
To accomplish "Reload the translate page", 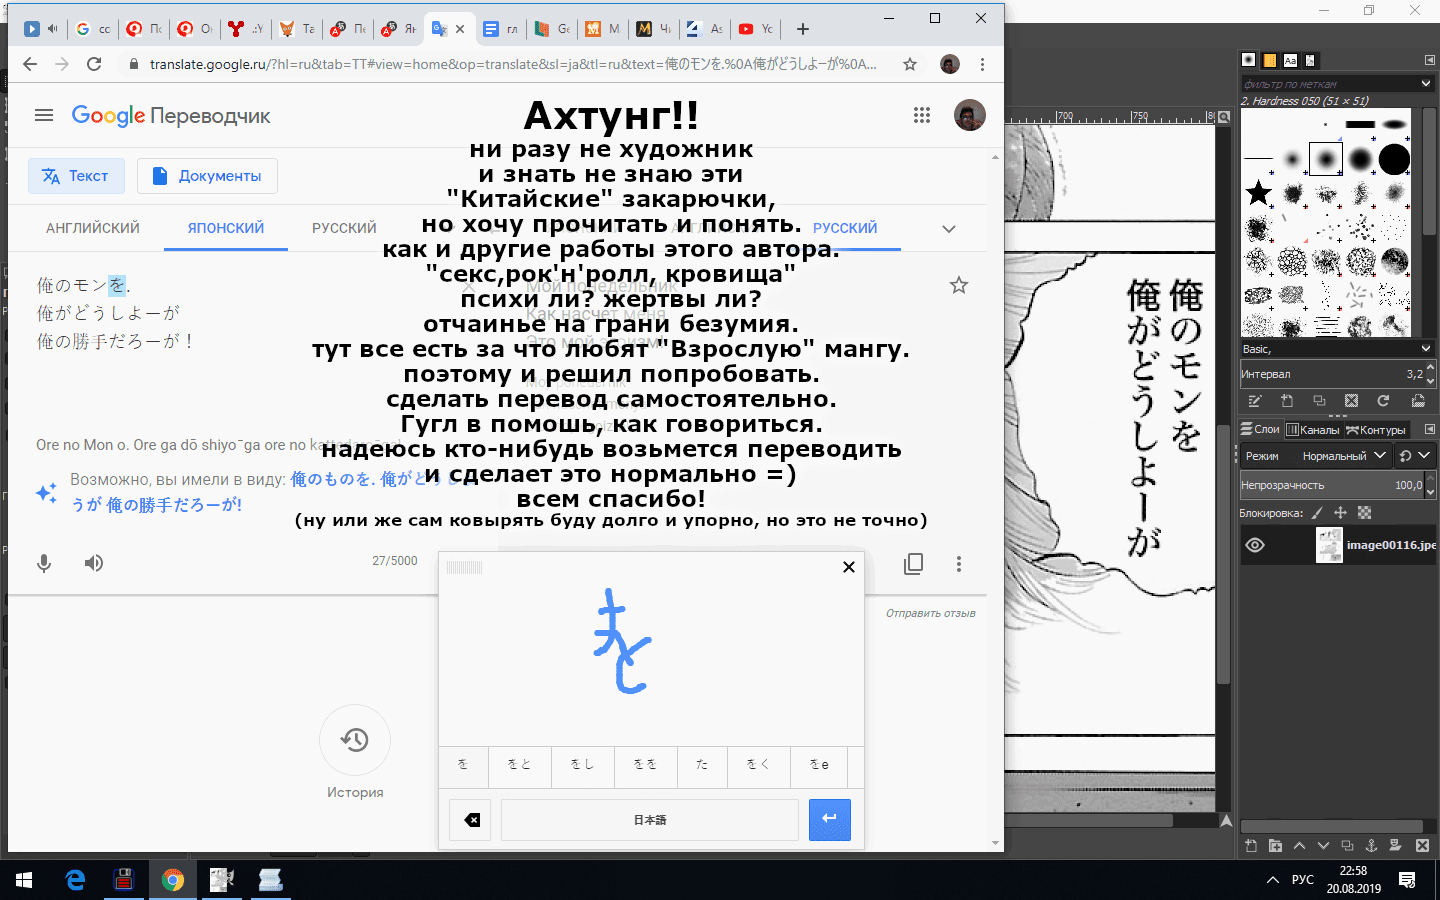I will coord(94,64).
